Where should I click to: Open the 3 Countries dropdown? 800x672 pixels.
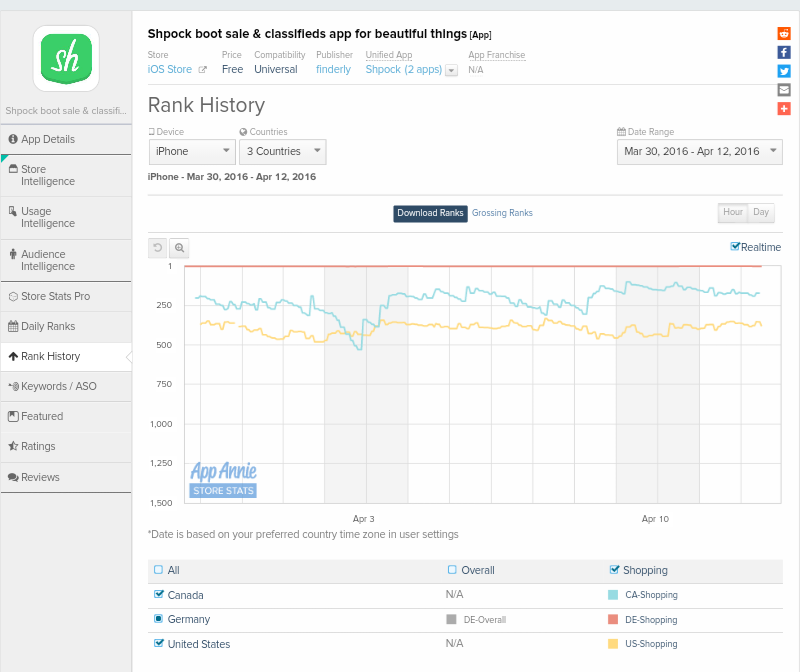point(283,152)
